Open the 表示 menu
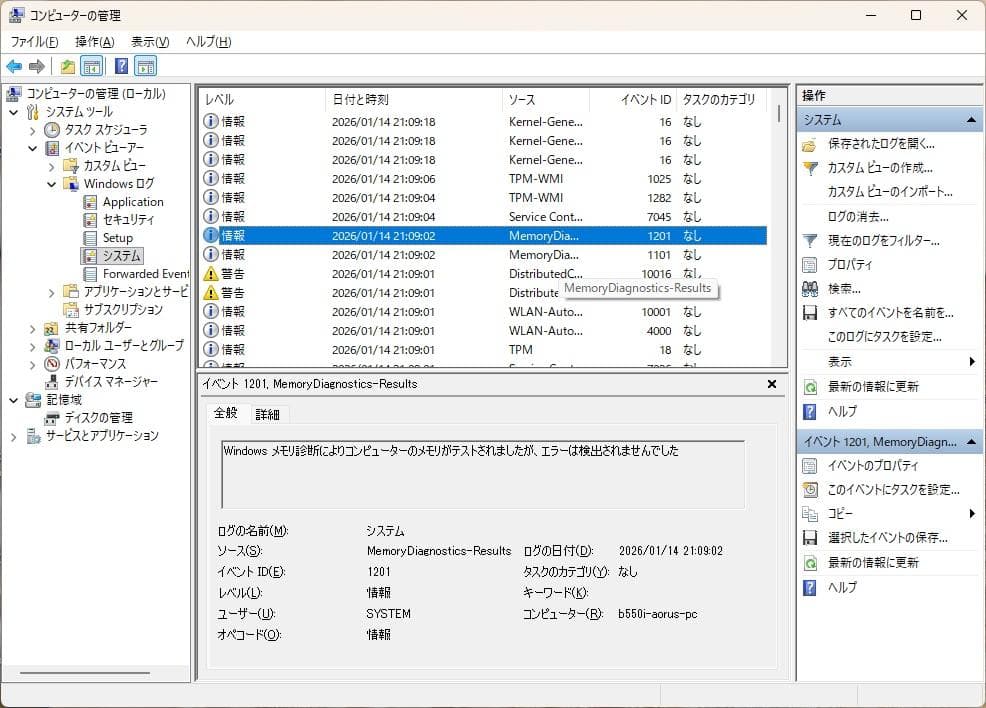The image size is (986, 708). click(147, 42)
